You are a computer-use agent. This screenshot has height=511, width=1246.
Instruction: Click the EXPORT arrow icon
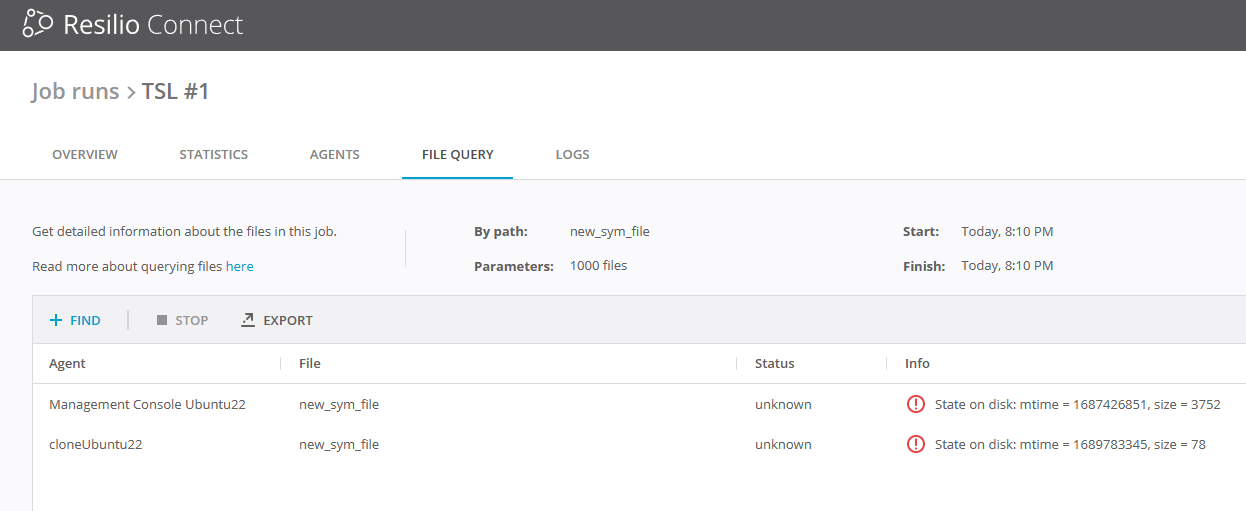click(248, 321)
